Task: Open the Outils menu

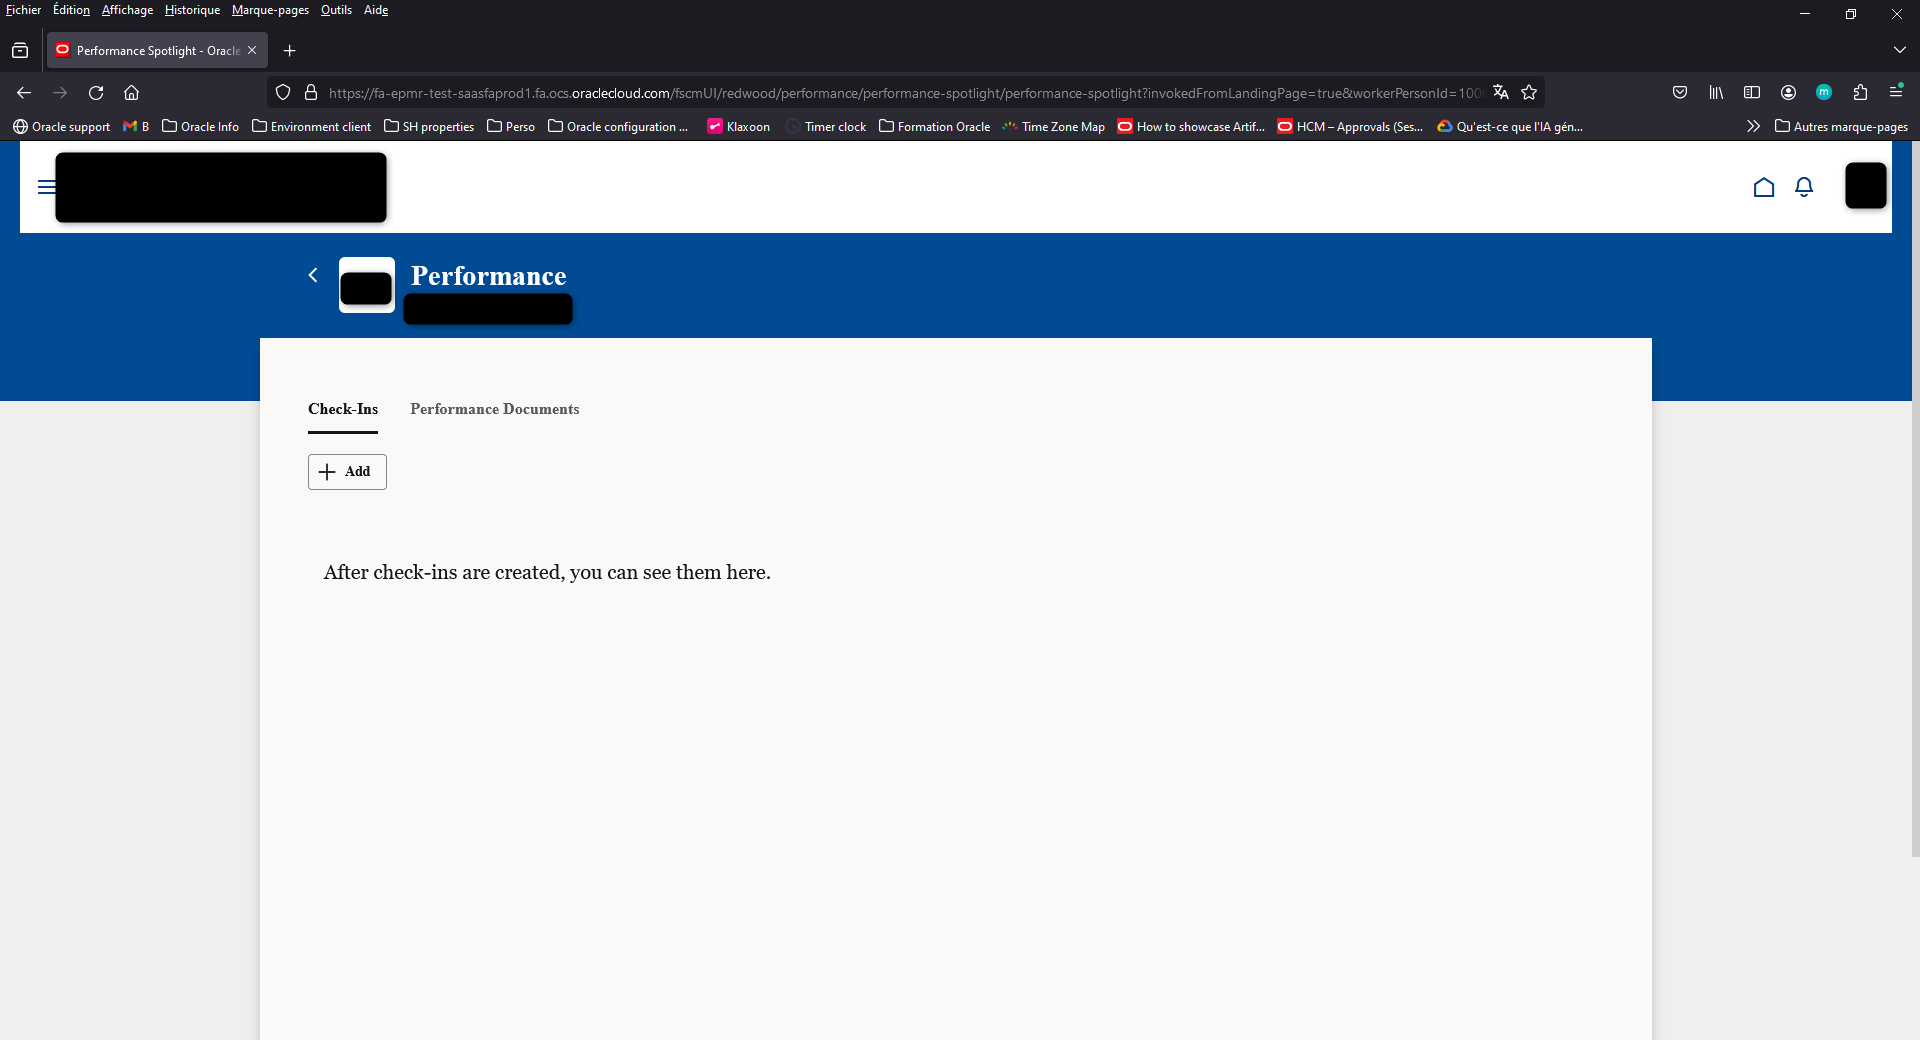Action: pyautogui.click(x=335, y=10)
